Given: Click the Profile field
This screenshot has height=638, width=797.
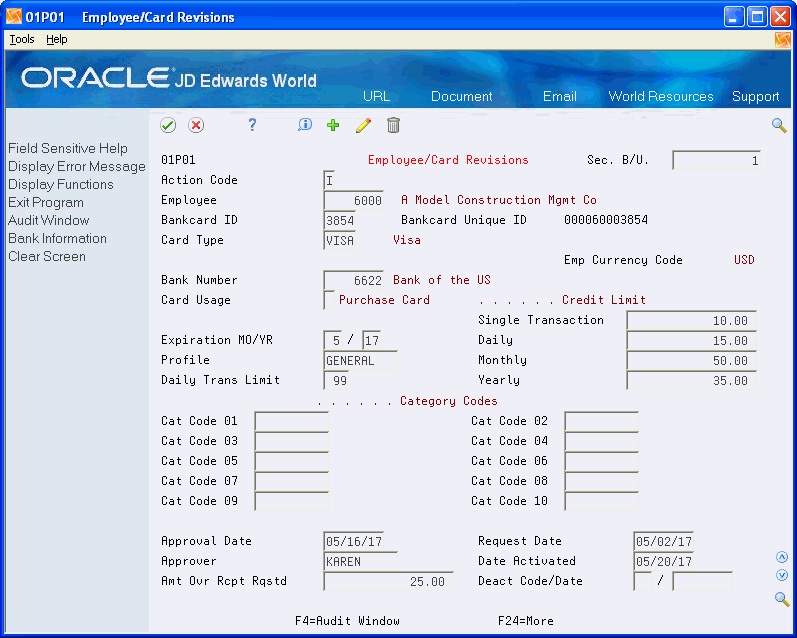Looking at the screenshot, I should click(x=360, y=360).
